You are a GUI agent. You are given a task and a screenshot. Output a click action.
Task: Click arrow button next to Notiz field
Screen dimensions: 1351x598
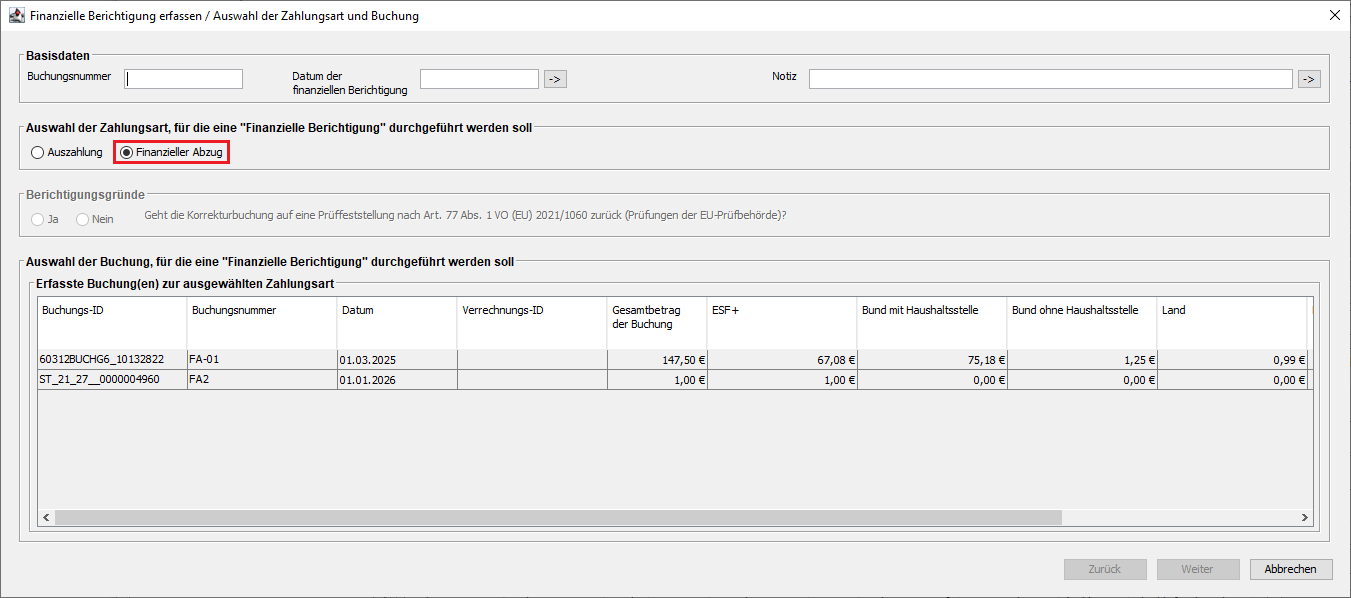[1308, 79]
